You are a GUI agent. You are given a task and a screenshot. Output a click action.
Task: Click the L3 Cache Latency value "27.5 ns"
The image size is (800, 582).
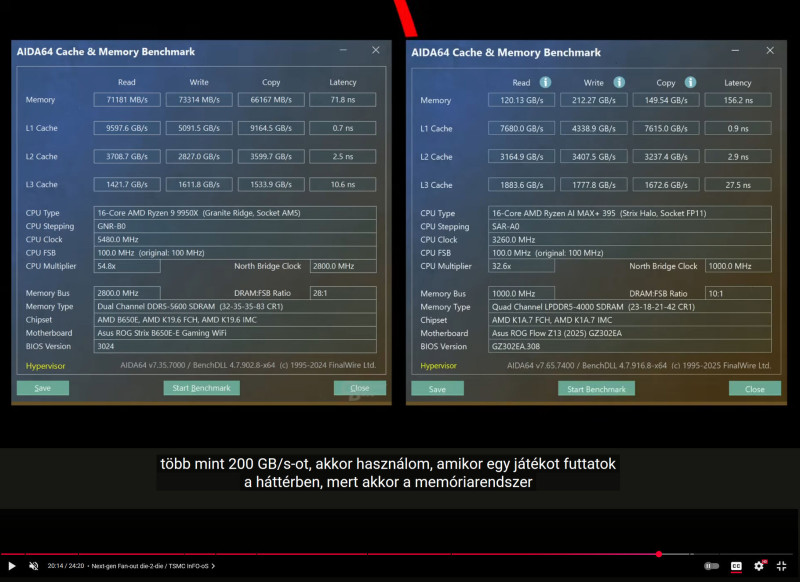point(738,185)
